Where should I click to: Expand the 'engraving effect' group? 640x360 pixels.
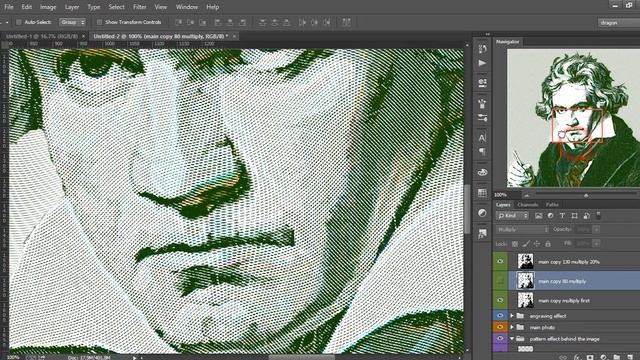coord(512,316)
